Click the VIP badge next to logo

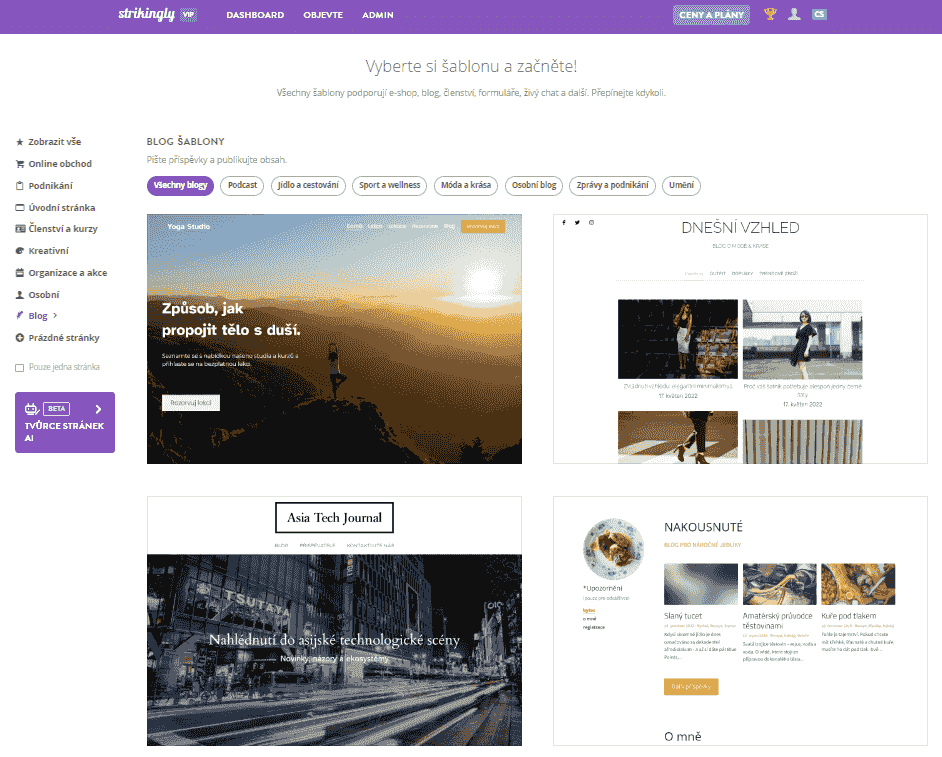(189, 15)
